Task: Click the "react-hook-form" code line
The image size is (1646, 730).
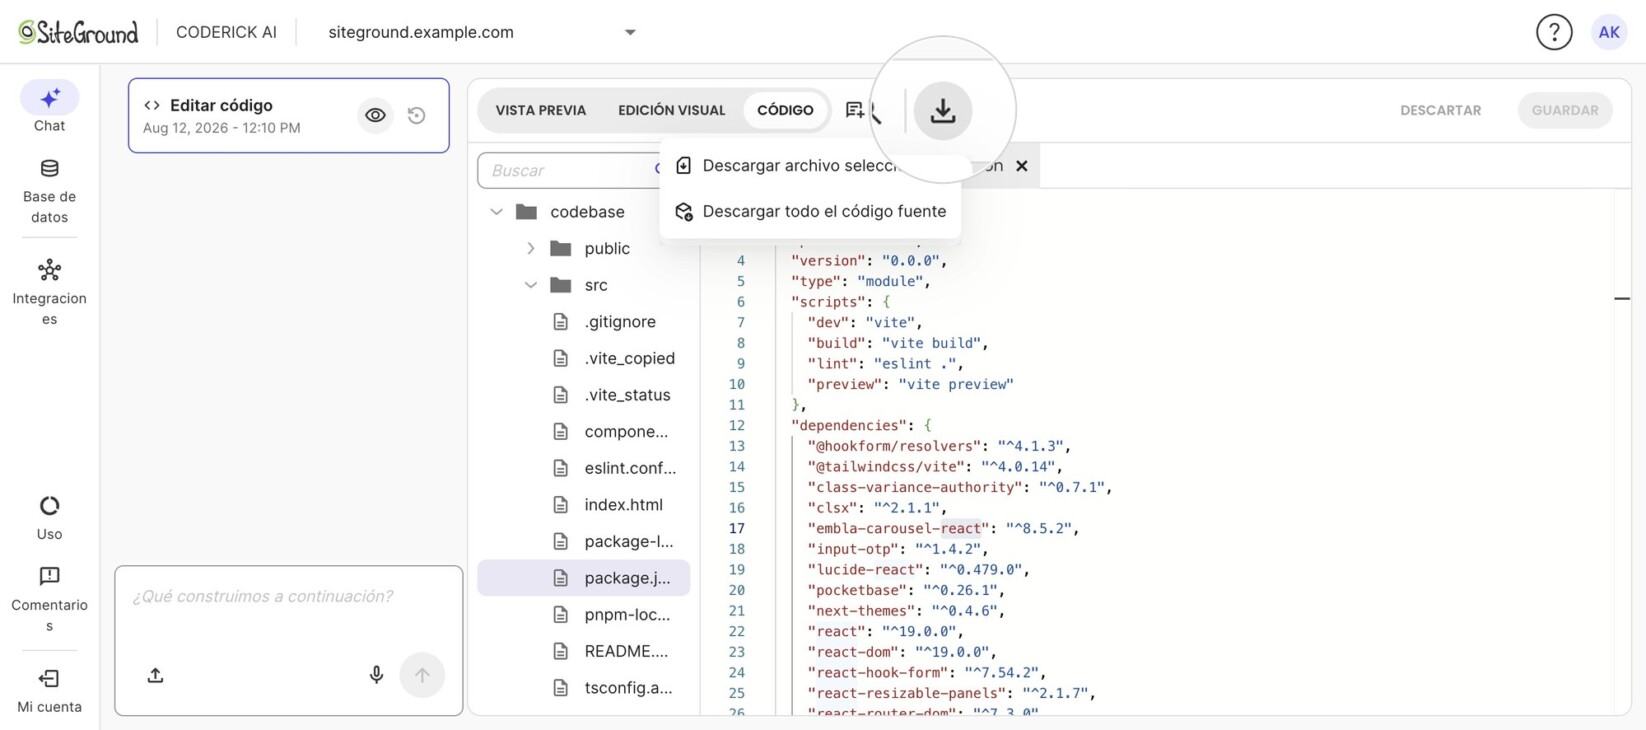Action: (x=927, y=672)
